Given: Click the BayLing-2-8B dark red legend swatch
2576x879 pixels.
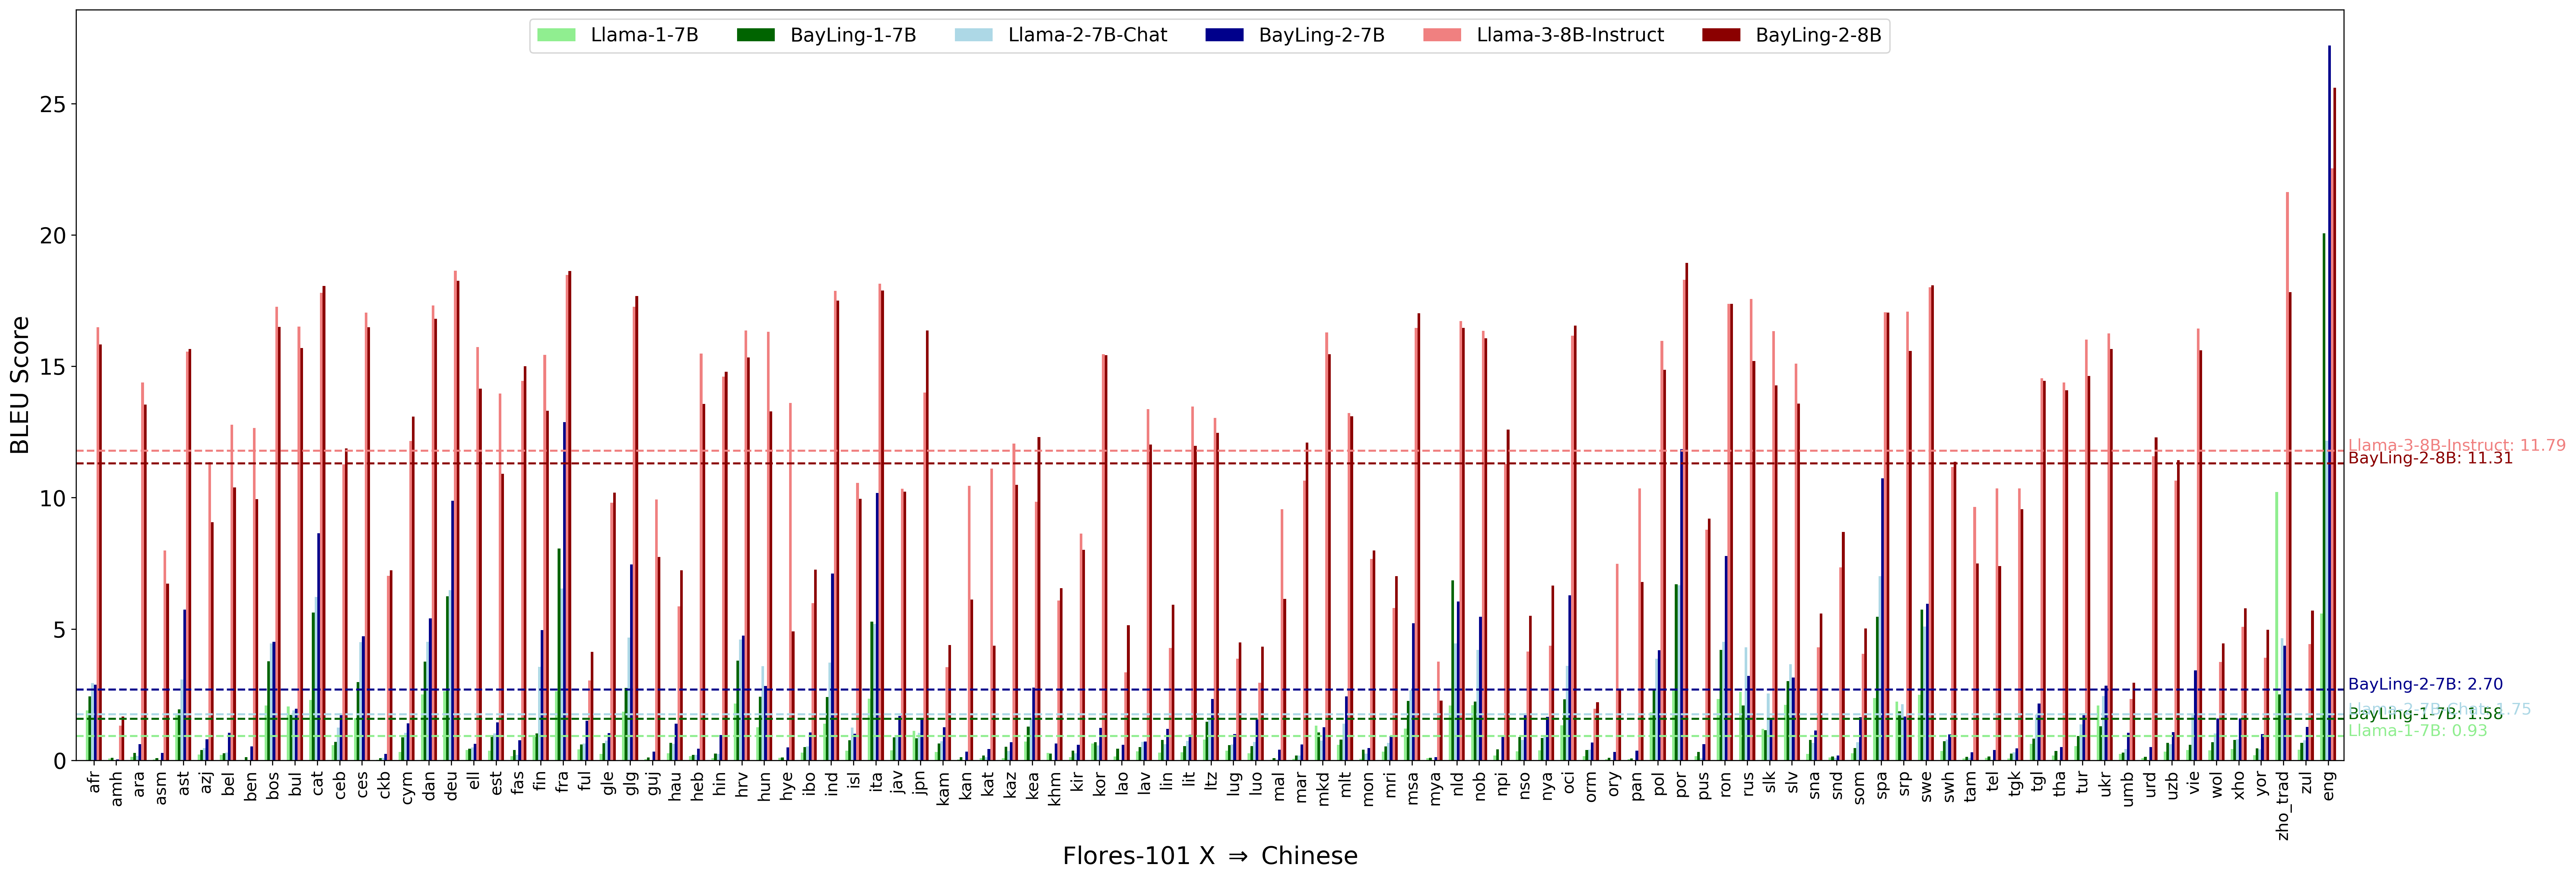Looking at the screenshot, I should [x=1721, y=35].
